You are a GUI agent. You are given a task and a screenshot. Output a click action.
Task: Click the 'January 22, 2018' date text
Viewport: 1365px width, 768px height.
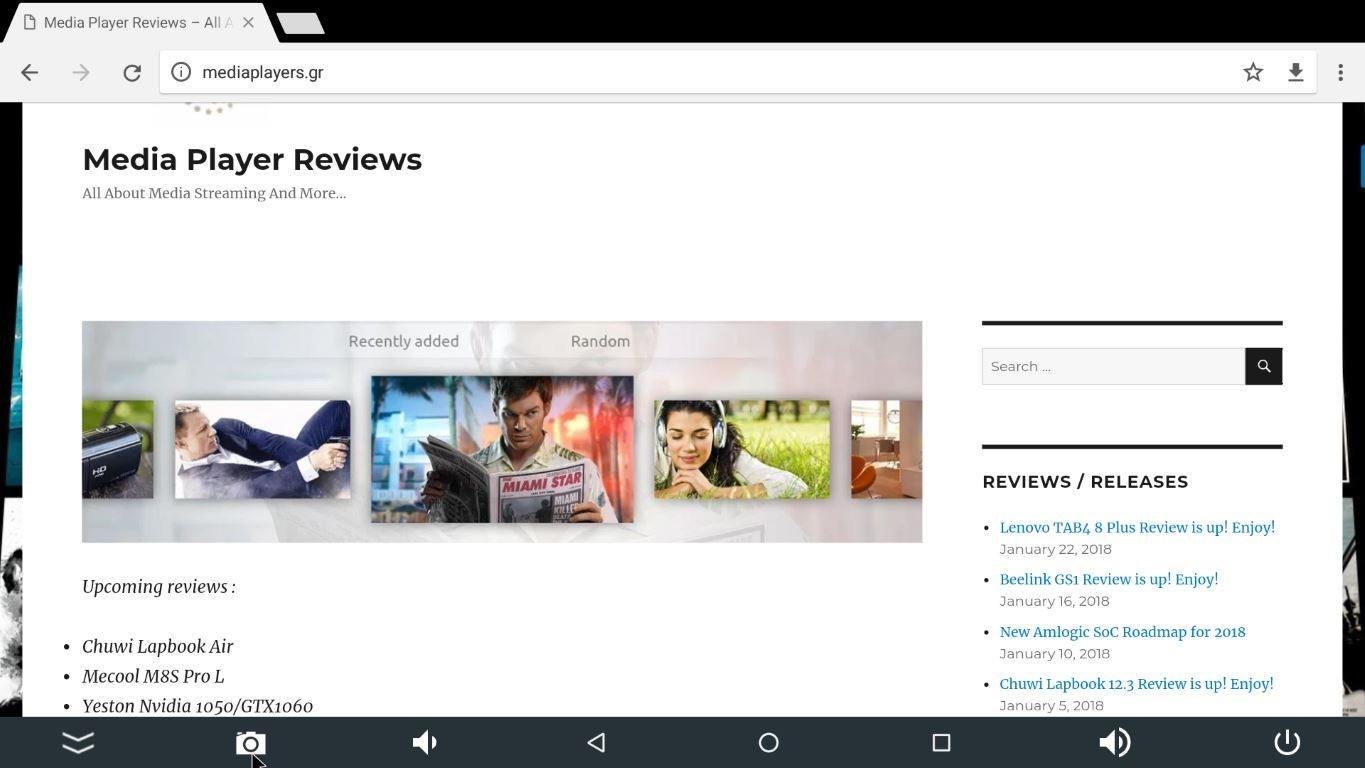pos(1055,549)
